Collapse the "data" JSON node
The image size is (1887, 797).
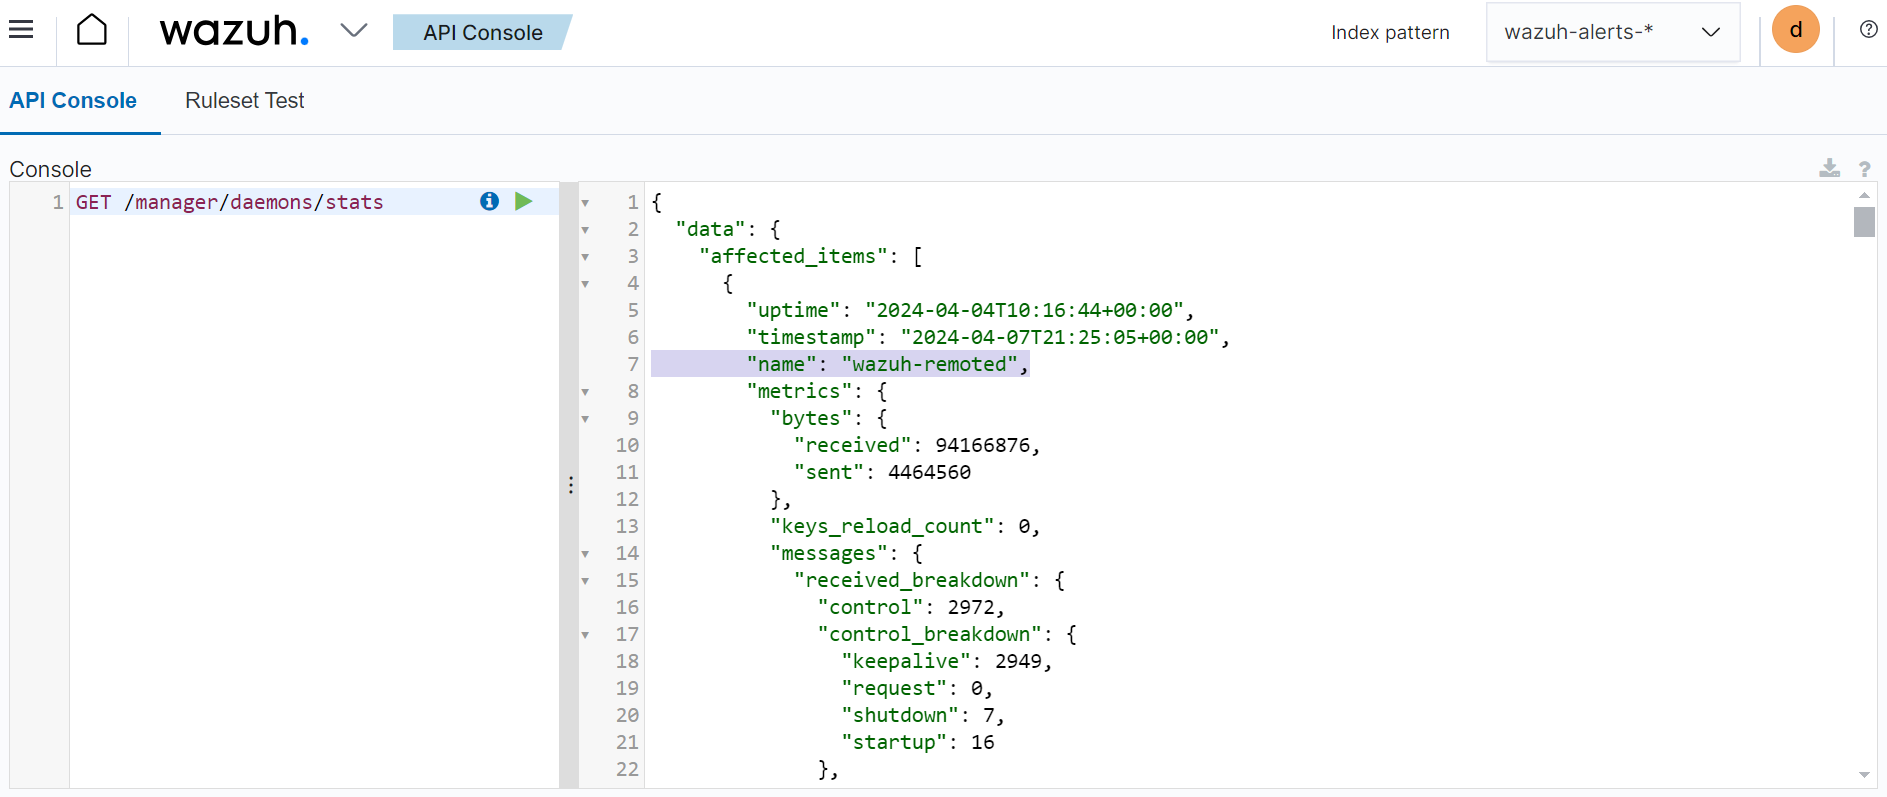(585, 230)
